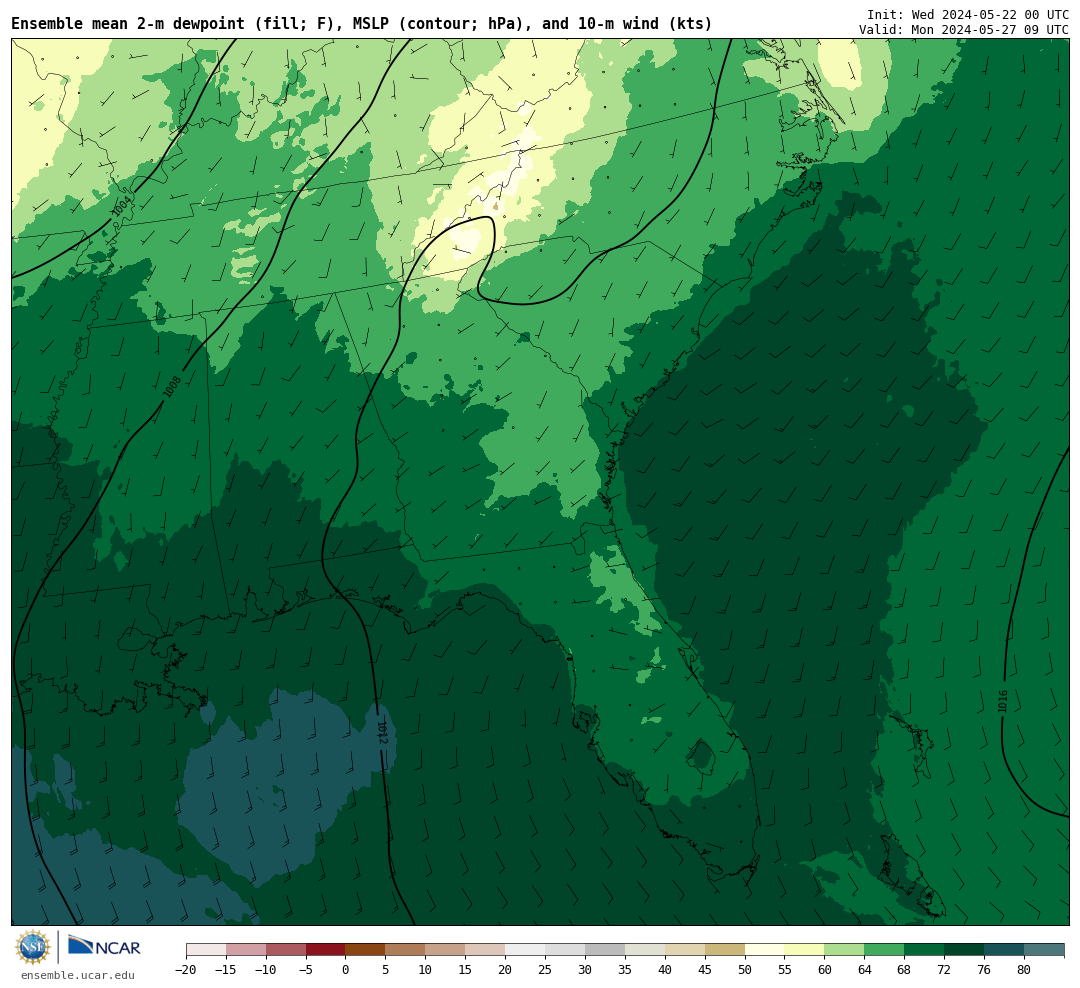The height and width of the screenshot is (988, 1080).
Task: Click the 76 to 80 legend swatch
Action: click(1004, 950)
